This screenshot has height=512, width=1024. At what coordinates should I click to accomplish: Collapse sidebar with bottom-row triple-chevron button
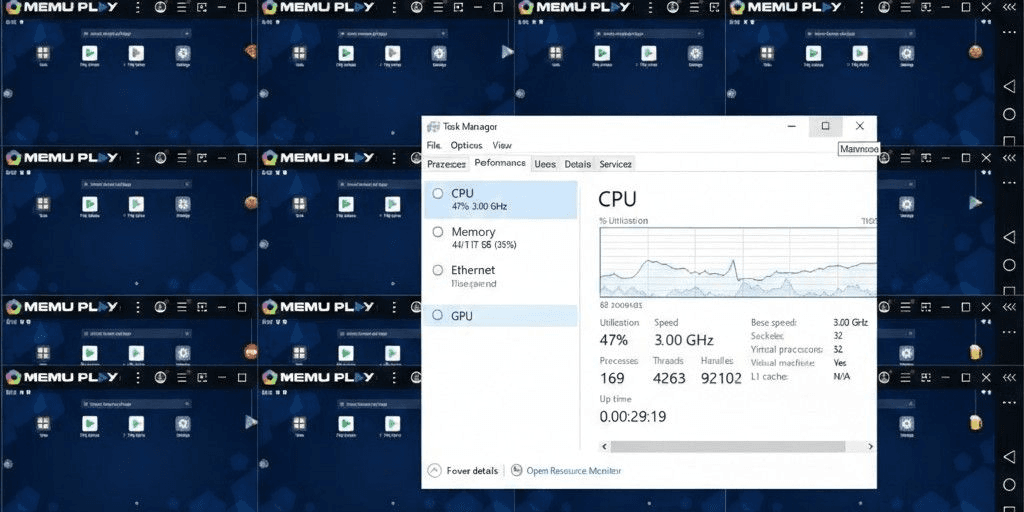pyautogui.click(x=1009, y=377)
